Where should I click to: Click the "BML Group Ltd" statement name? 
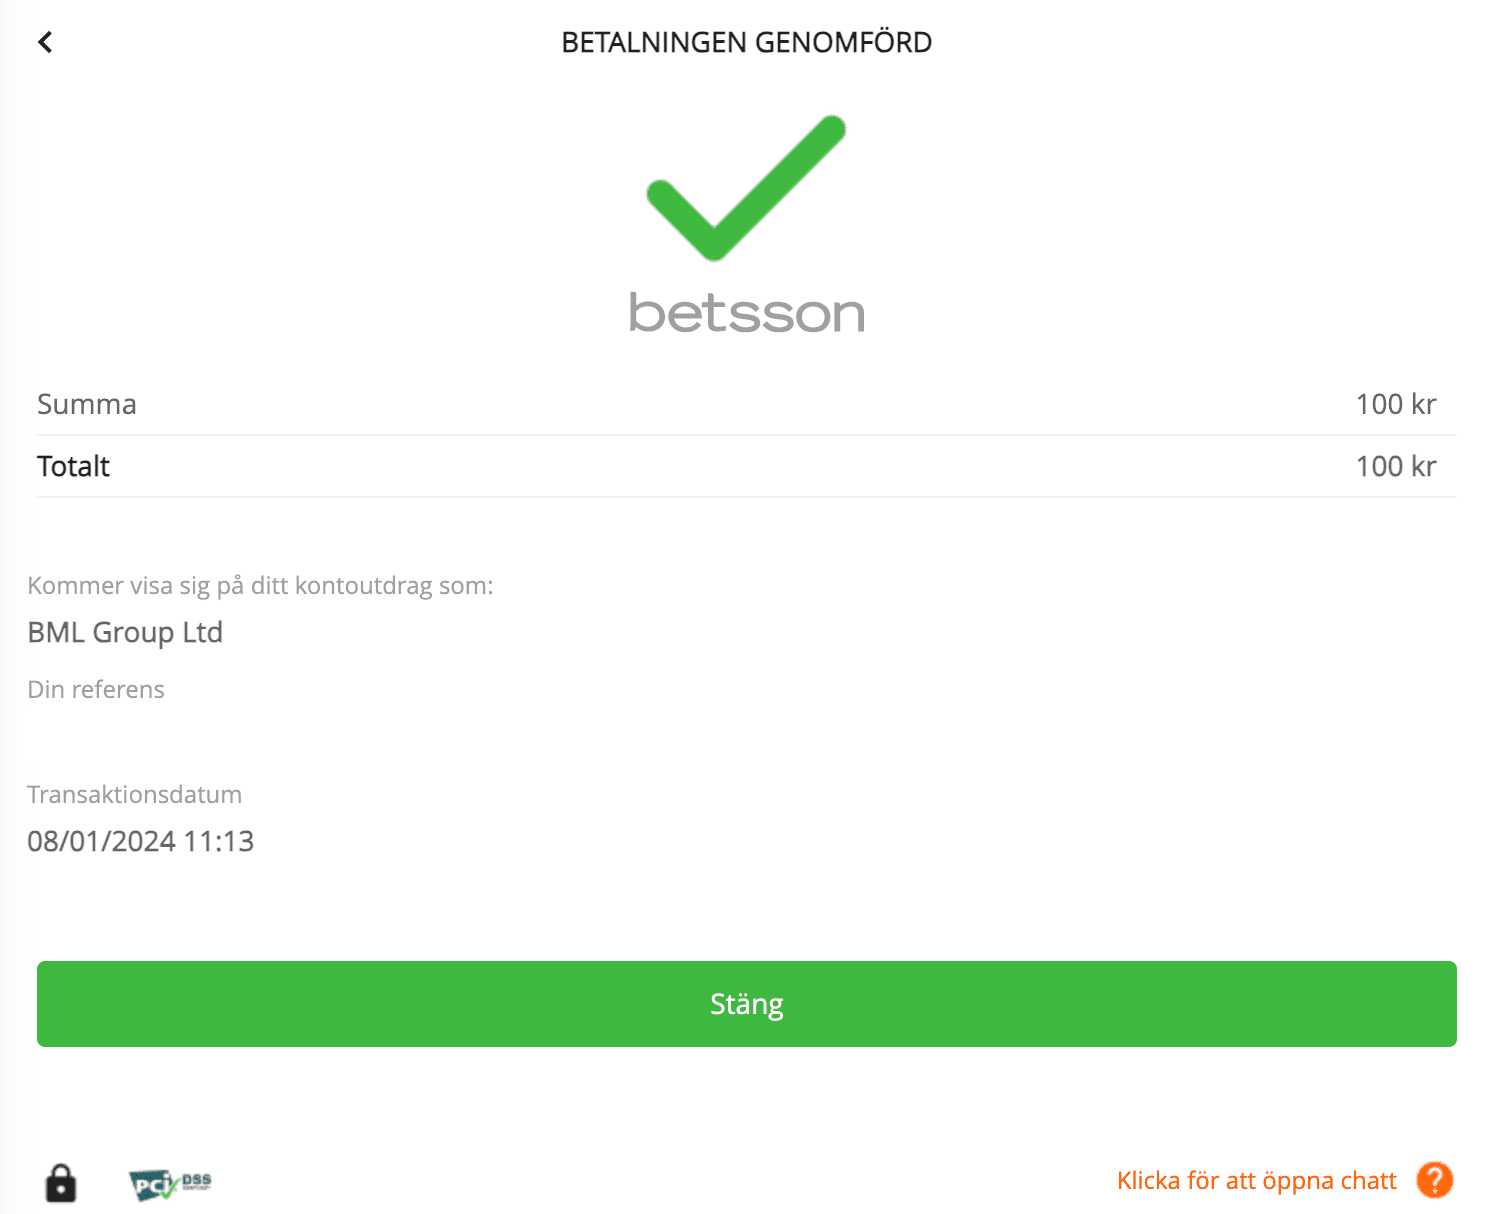click(125, 632)
